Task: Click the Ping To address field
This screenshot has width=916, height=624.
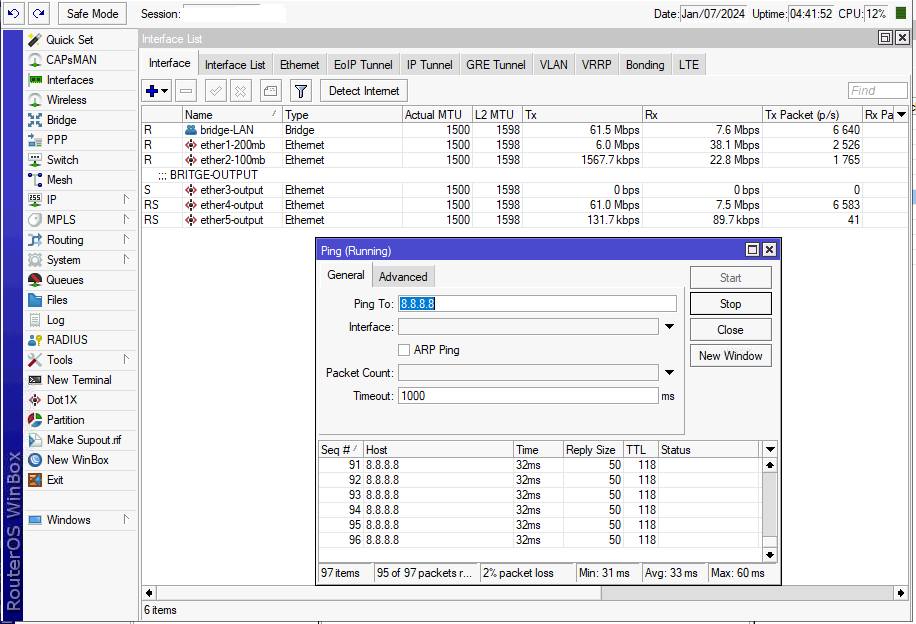Action: [x=537, y=303]
